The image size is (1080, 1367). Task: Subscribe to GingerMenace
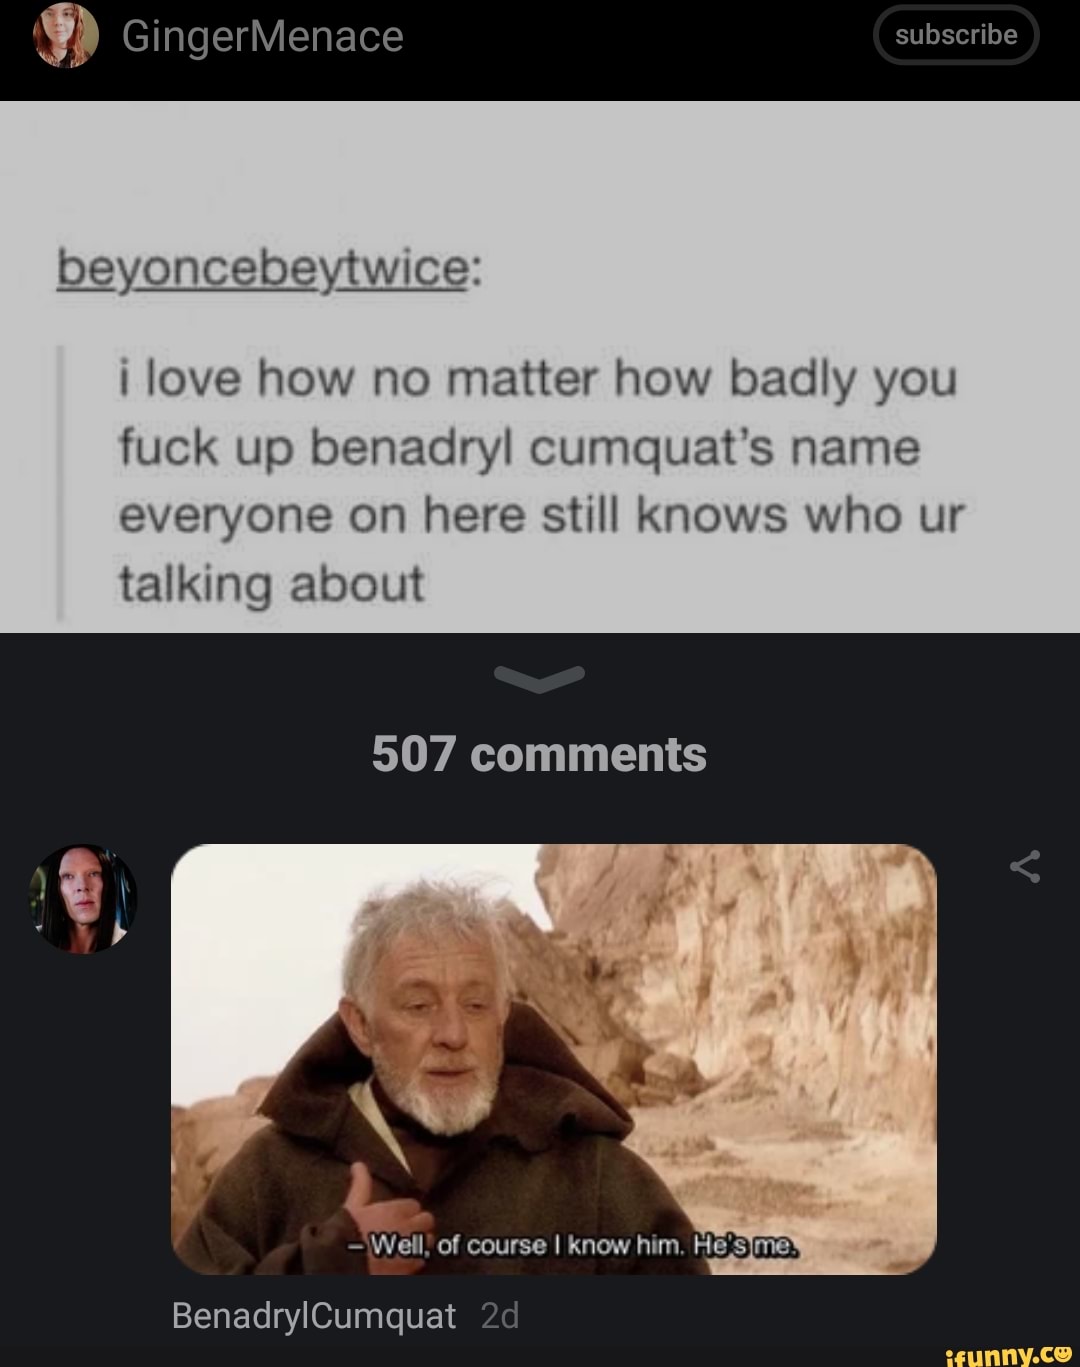tap(956, 35)
